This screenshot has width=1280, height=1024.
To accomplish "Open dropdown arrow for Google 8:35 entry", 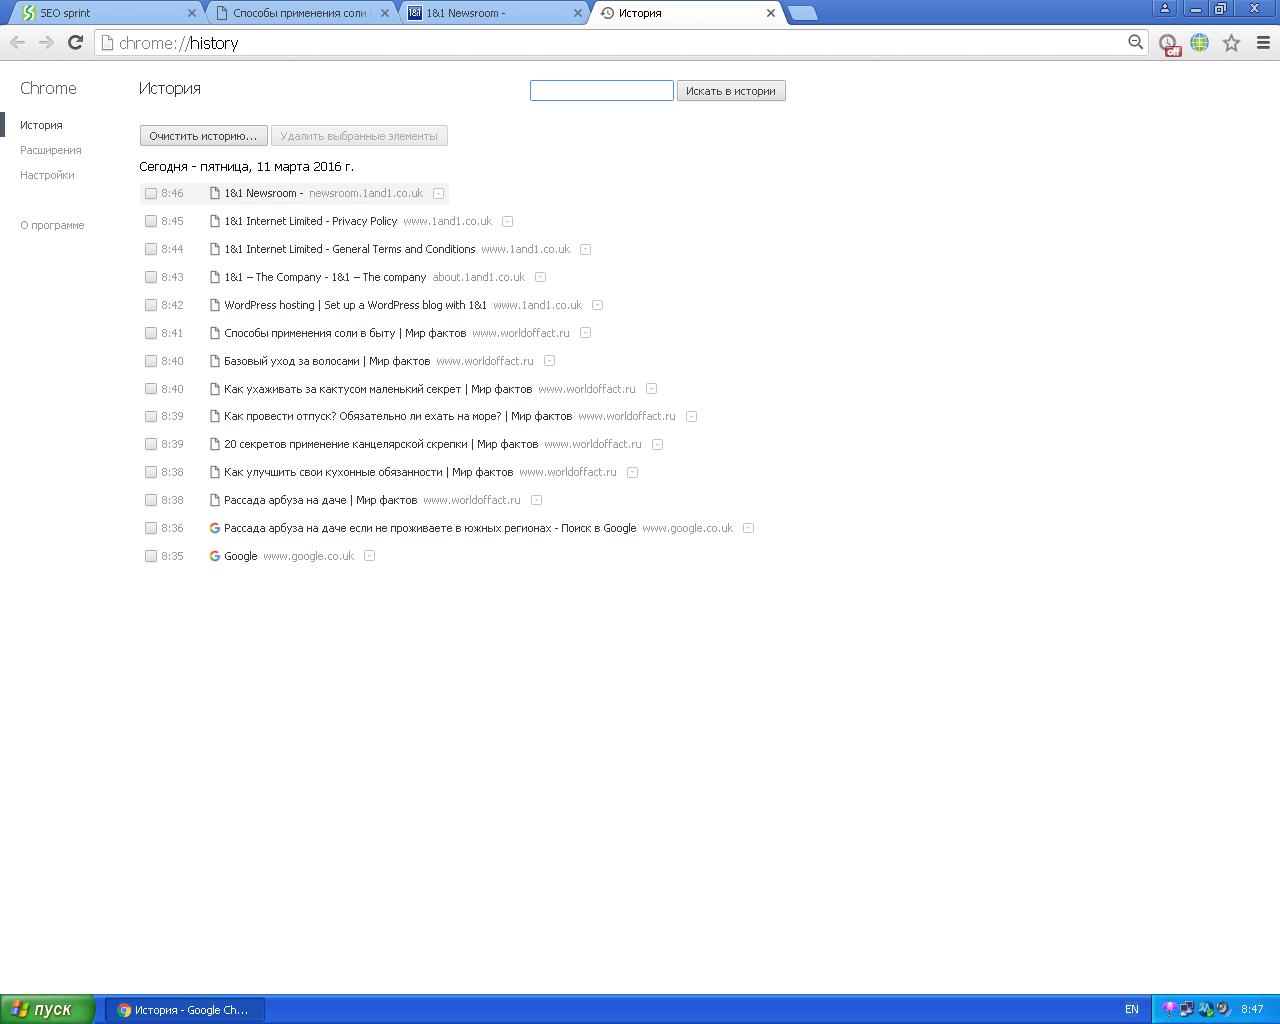I will pyautogui.click(x=369, y=556).
